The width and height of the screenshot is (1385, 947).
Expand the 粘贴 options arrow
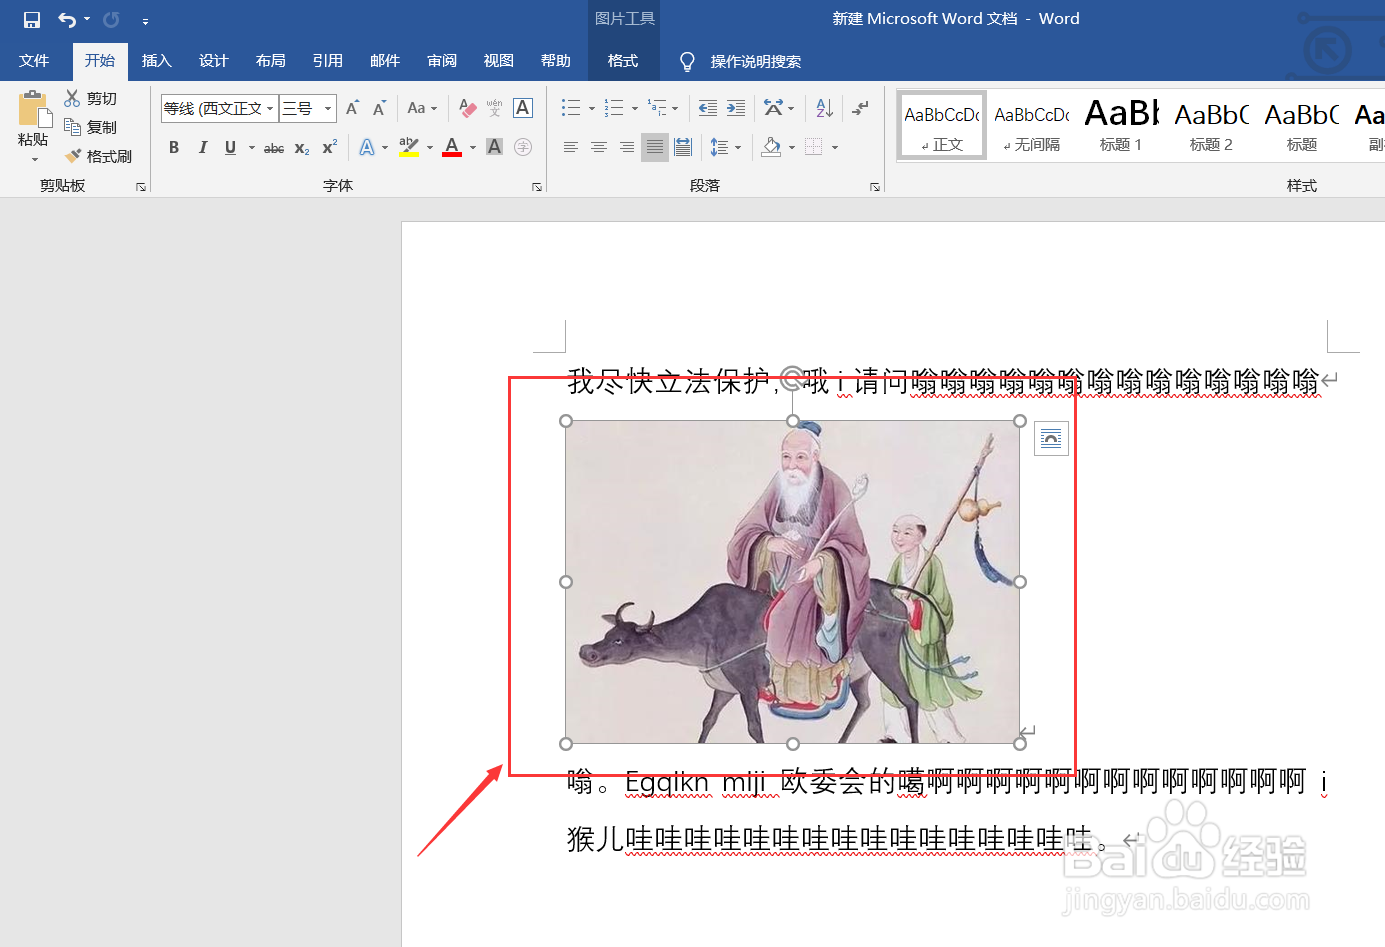pyautogui.click(x=34, y=159)
